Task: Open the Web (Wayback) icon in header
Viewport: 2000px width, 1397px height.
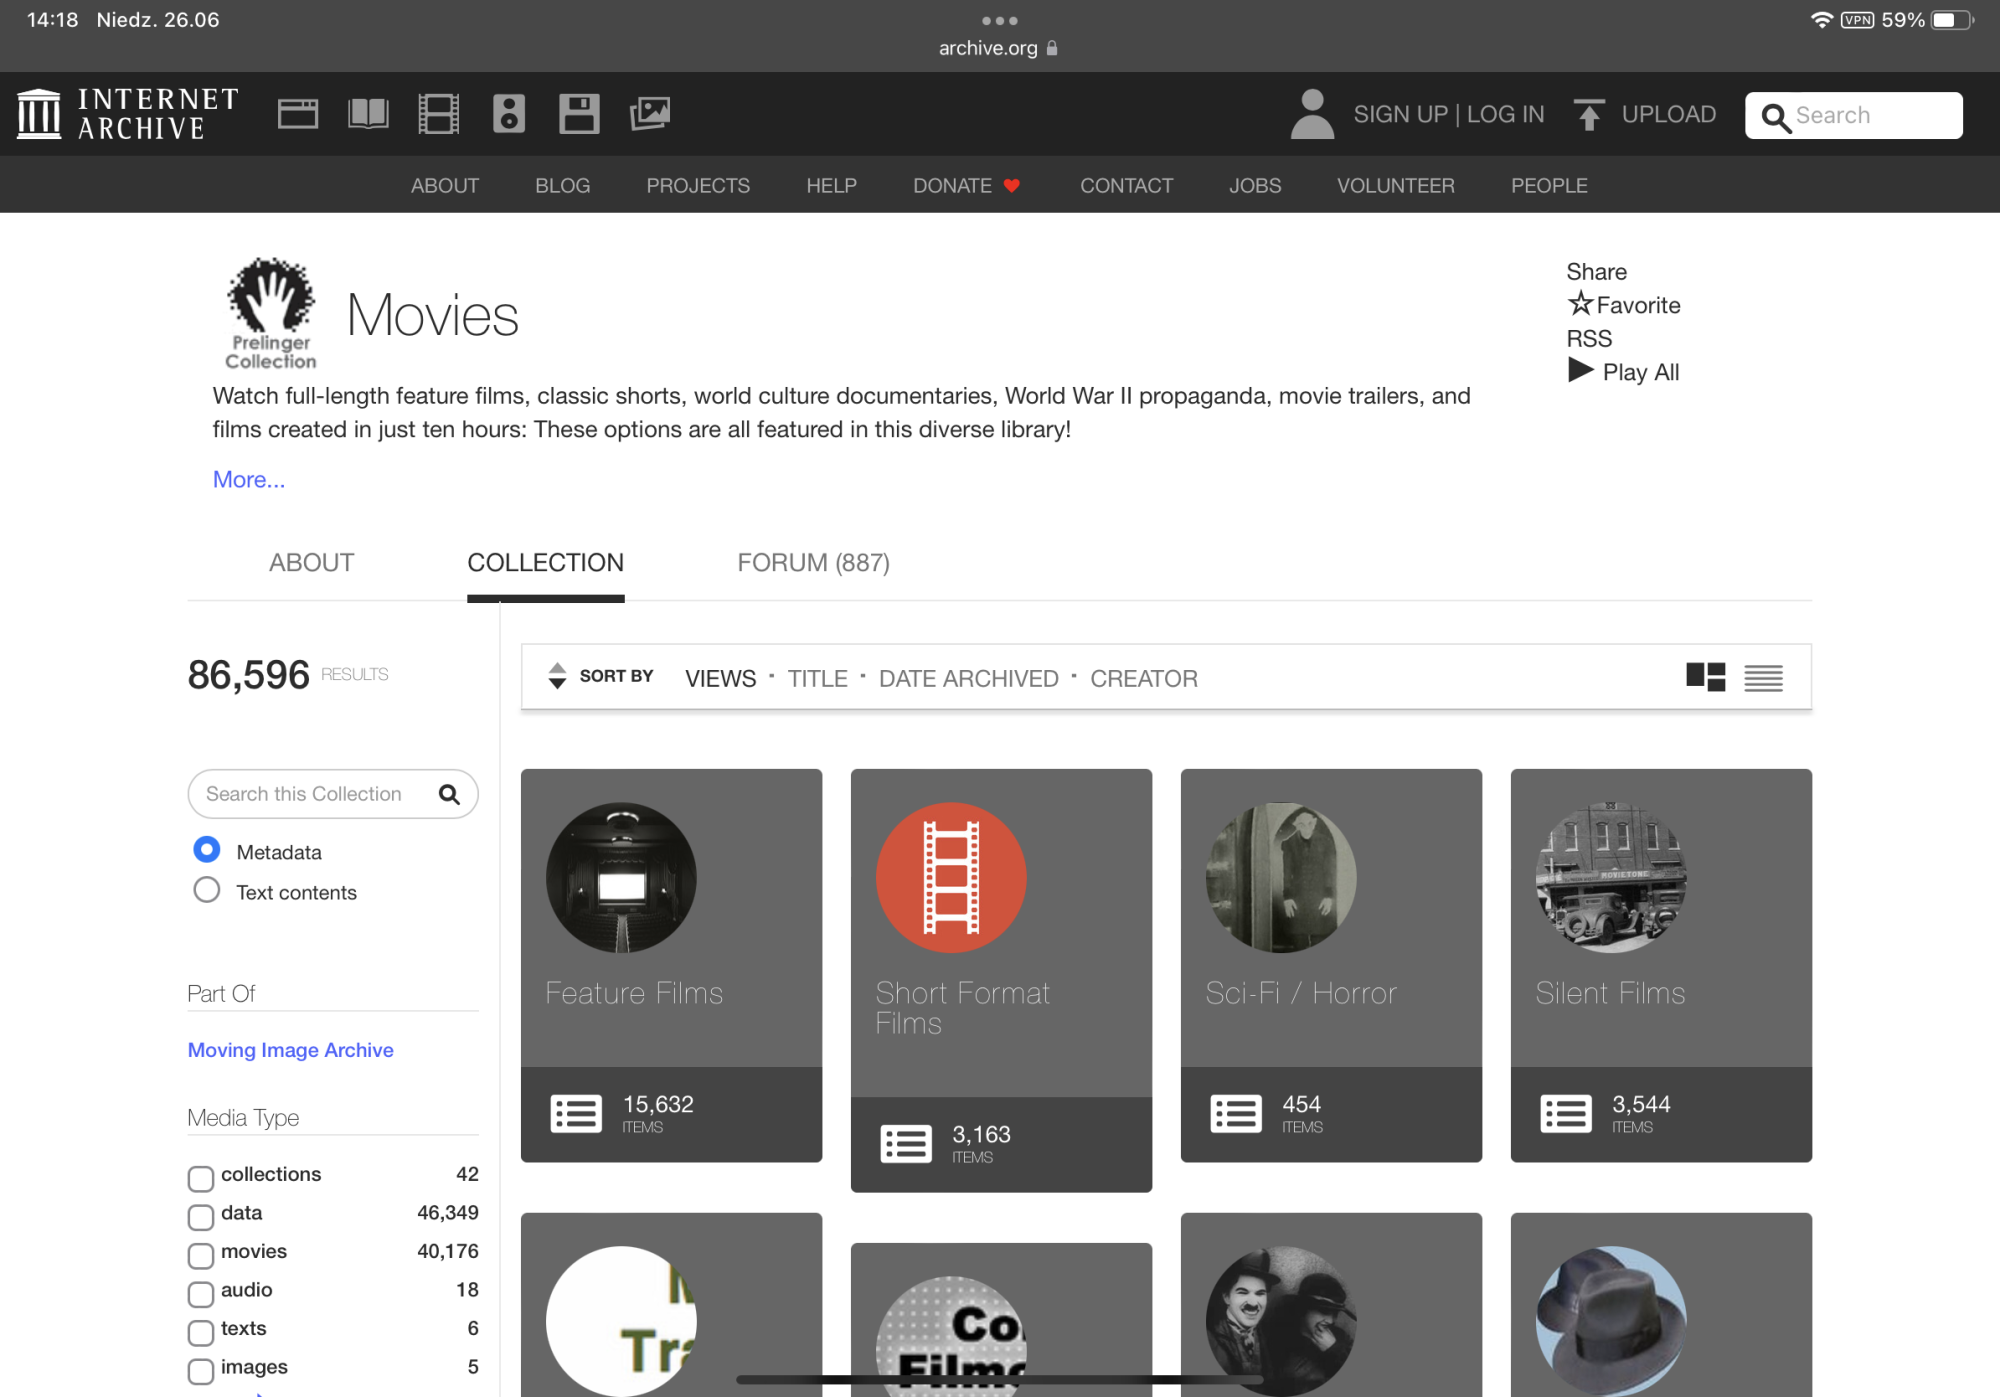Action: click(298, 114)
